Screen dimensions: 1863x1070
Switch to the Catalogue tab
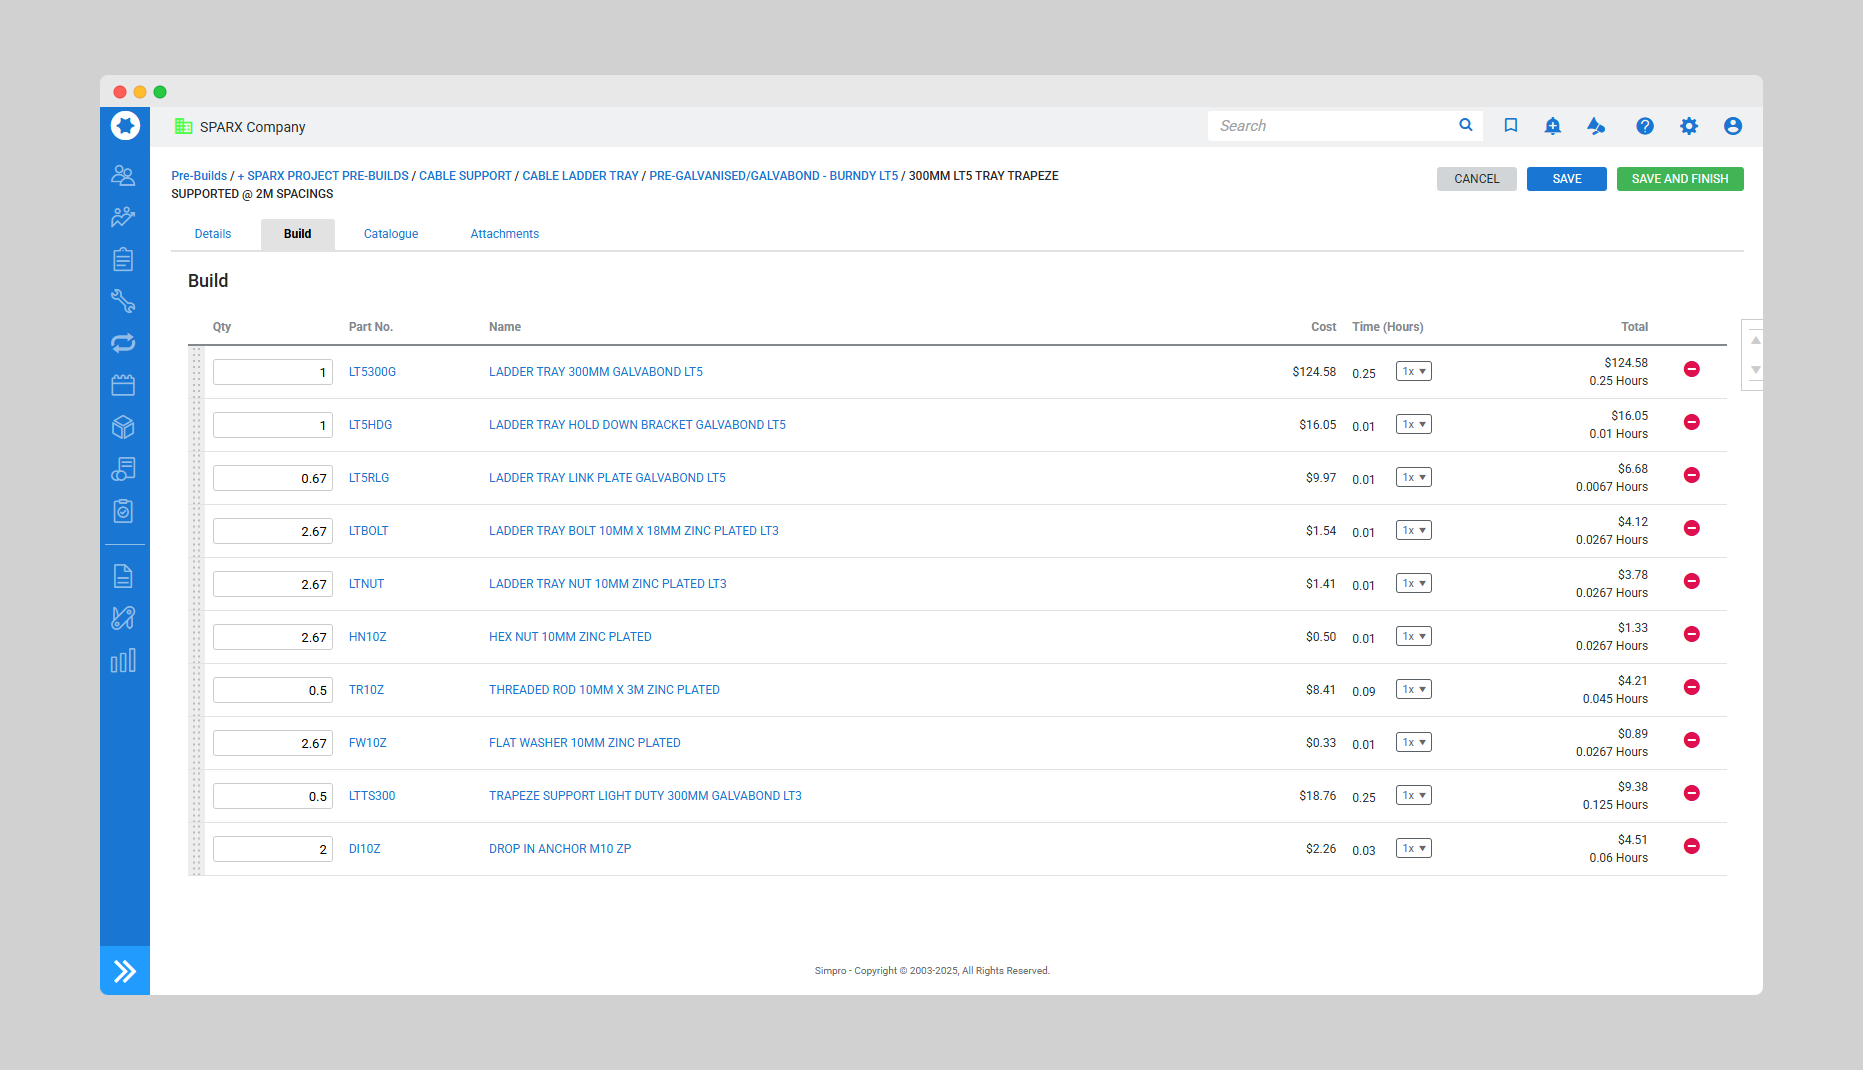[390, 234]
